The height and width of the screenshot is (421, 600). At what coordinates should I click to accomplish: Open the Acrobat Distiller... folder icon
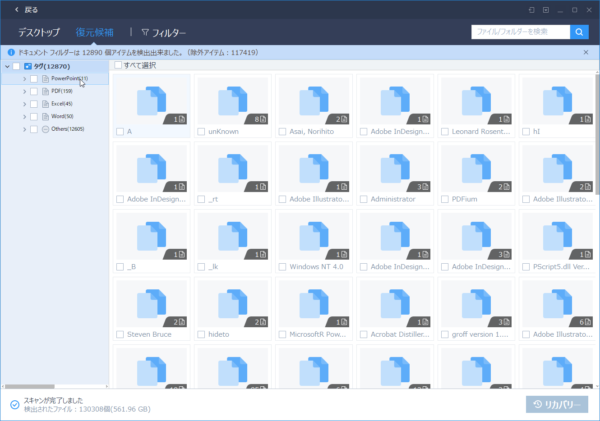(x=395, y=304)
